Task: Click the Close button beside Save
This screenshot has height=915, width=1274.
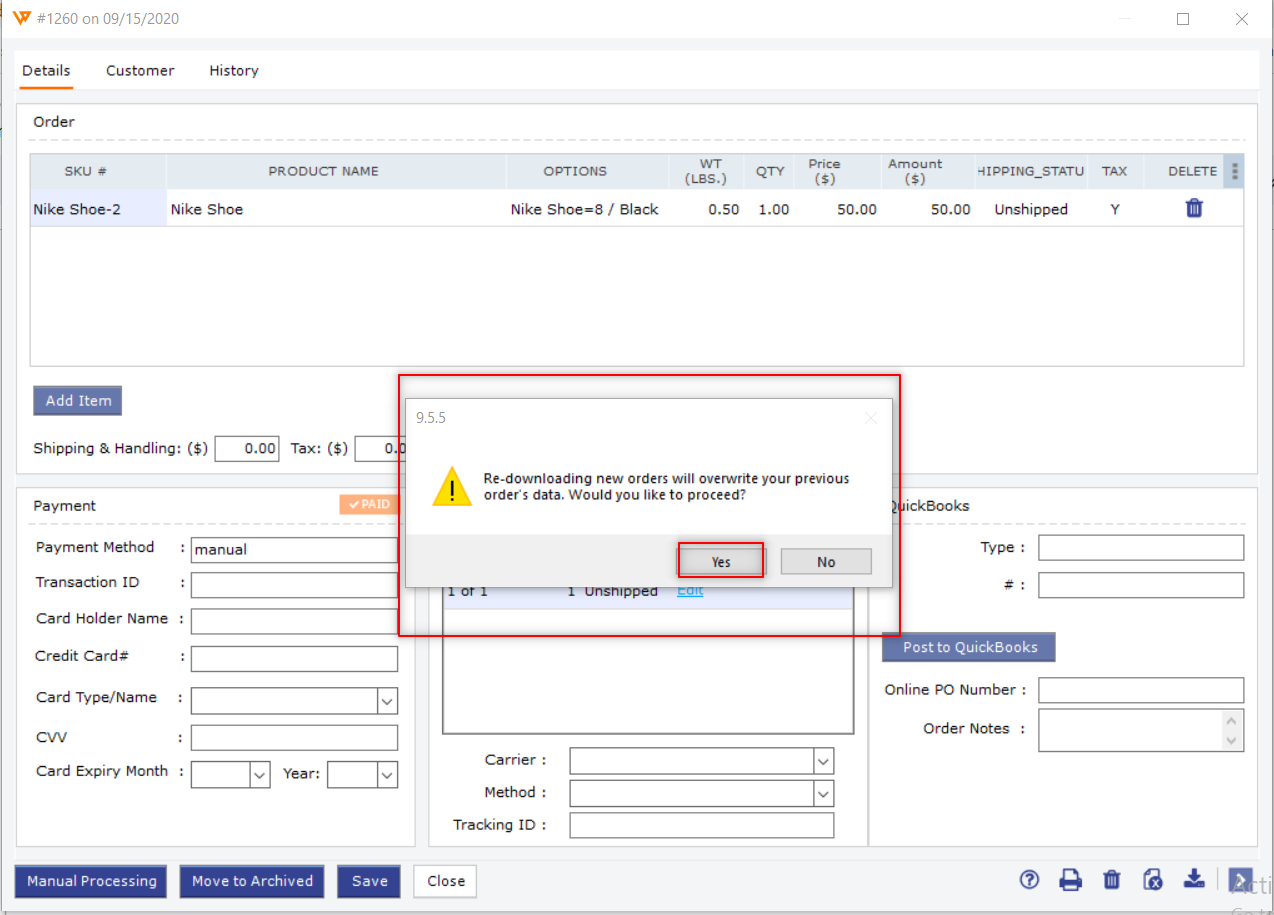Action: pyautogui.click(x=445, y=881)
